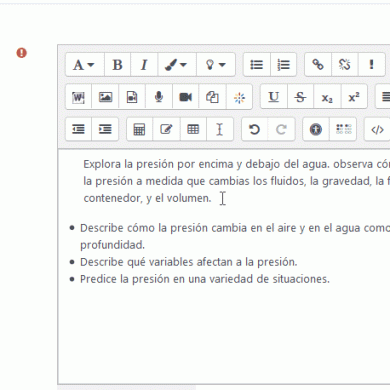Redo the last undone edit
This screenshot has width=390, height=390.
(281, 129)
